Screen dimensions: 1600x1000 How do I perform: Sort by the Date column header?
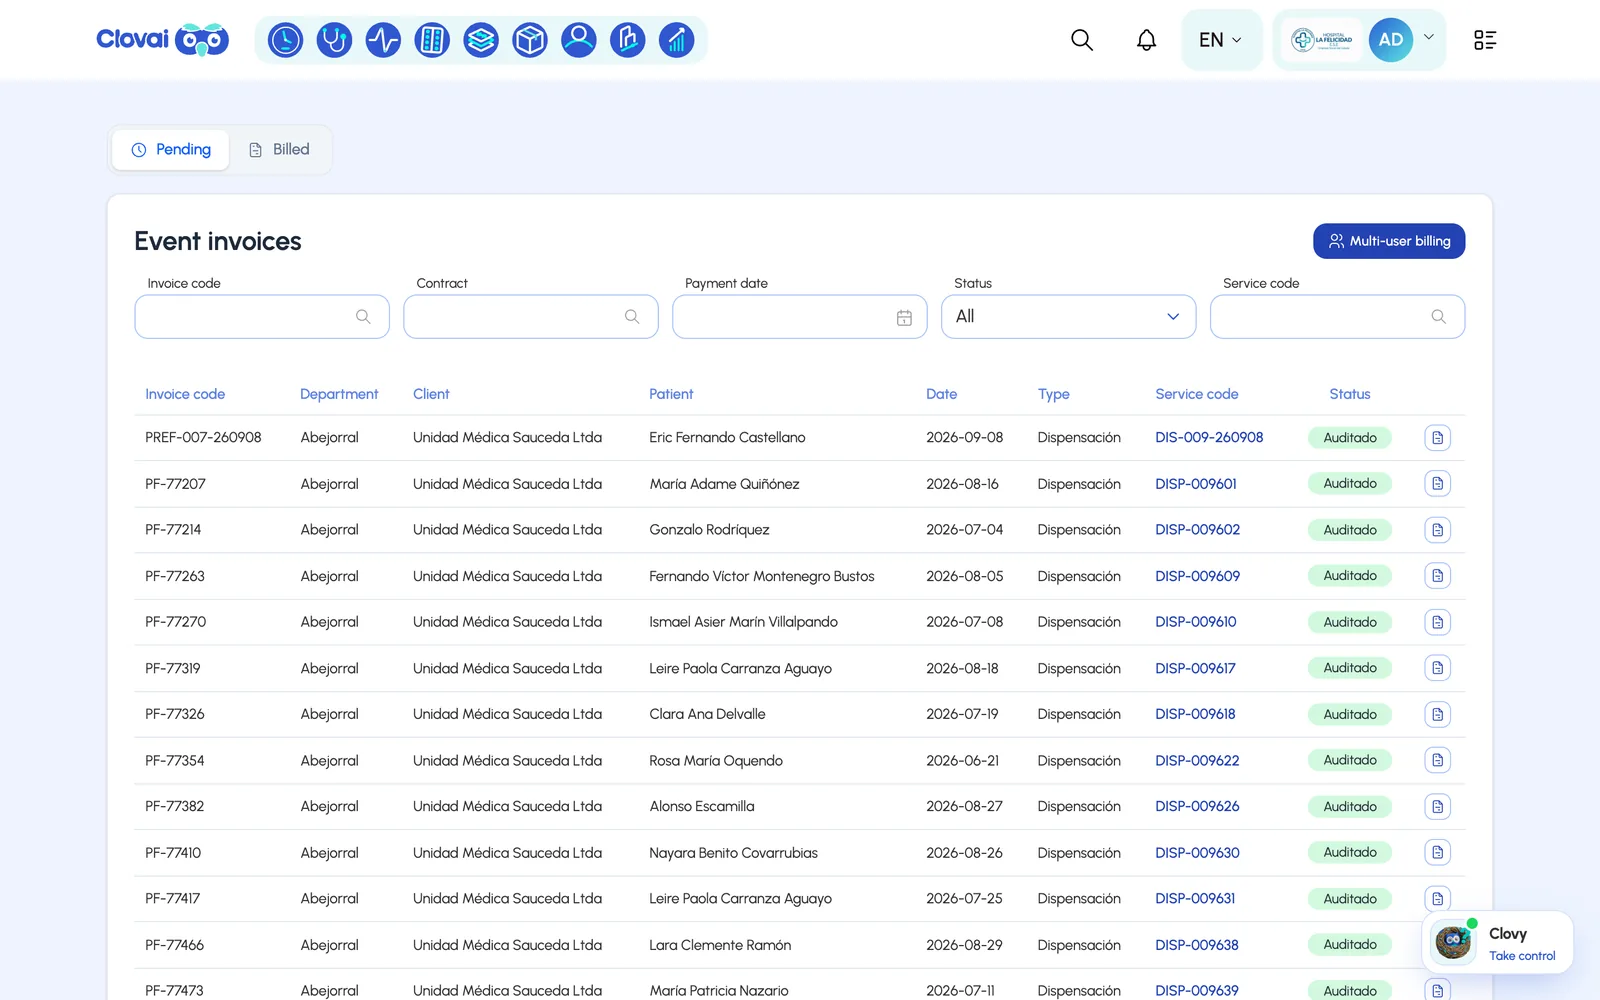[941, 394]
